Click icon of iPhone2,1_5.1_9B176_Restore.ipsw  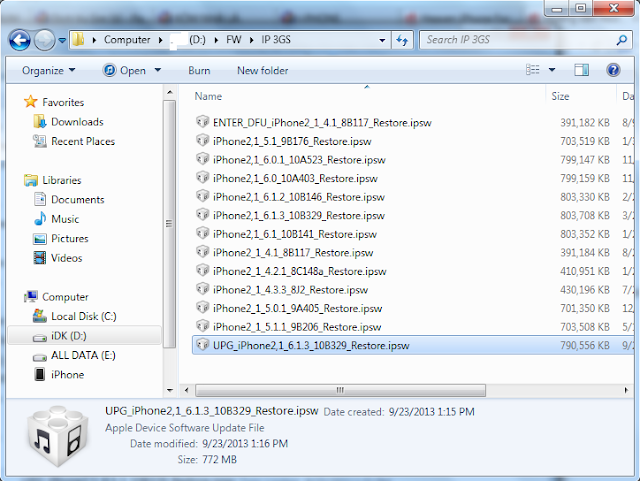coord(202,141)
